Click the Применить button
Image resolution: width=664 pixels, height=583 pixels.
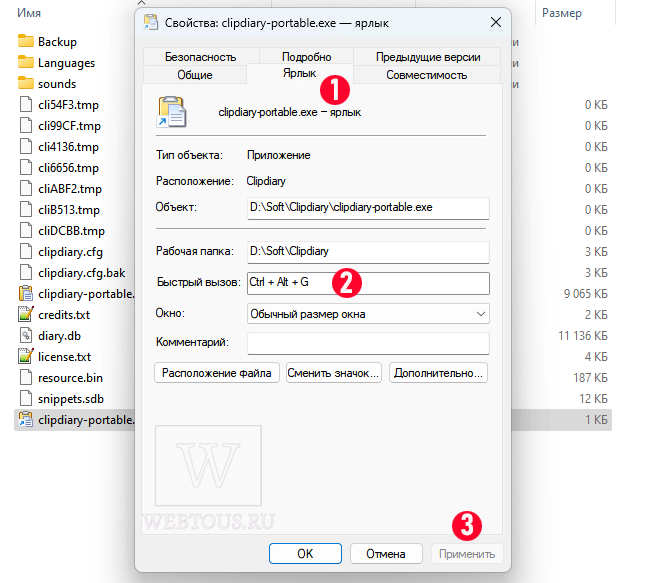[467, 553]
